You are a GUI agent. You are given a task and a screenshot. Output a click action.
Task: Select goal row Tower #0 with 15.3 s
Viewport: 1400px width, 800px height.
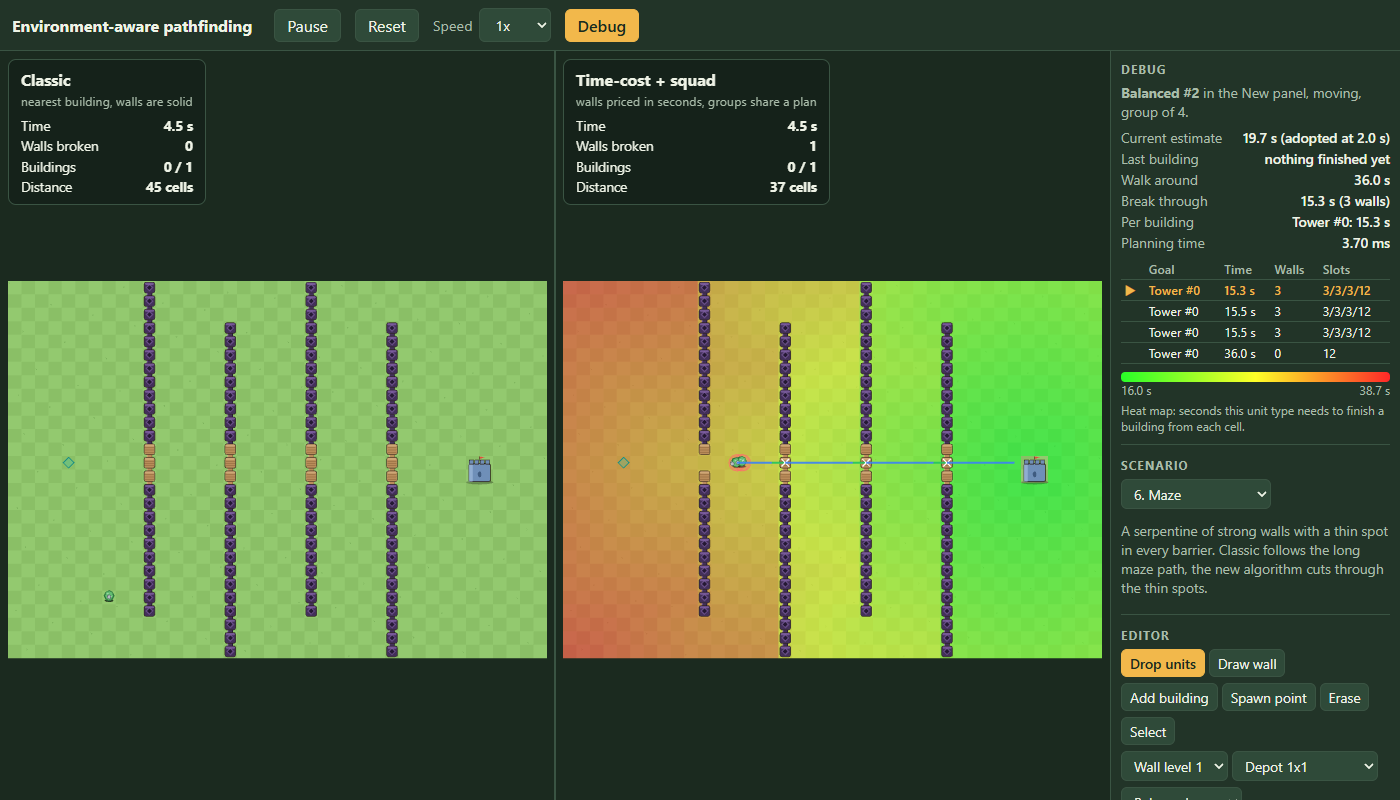1255,291
